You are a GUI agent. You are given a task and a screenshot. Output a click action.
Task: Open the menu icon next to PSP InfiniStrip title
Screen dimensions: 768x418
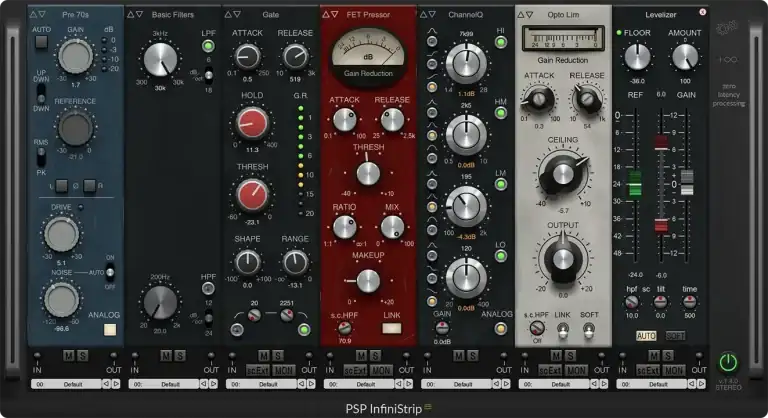point(428,406)
